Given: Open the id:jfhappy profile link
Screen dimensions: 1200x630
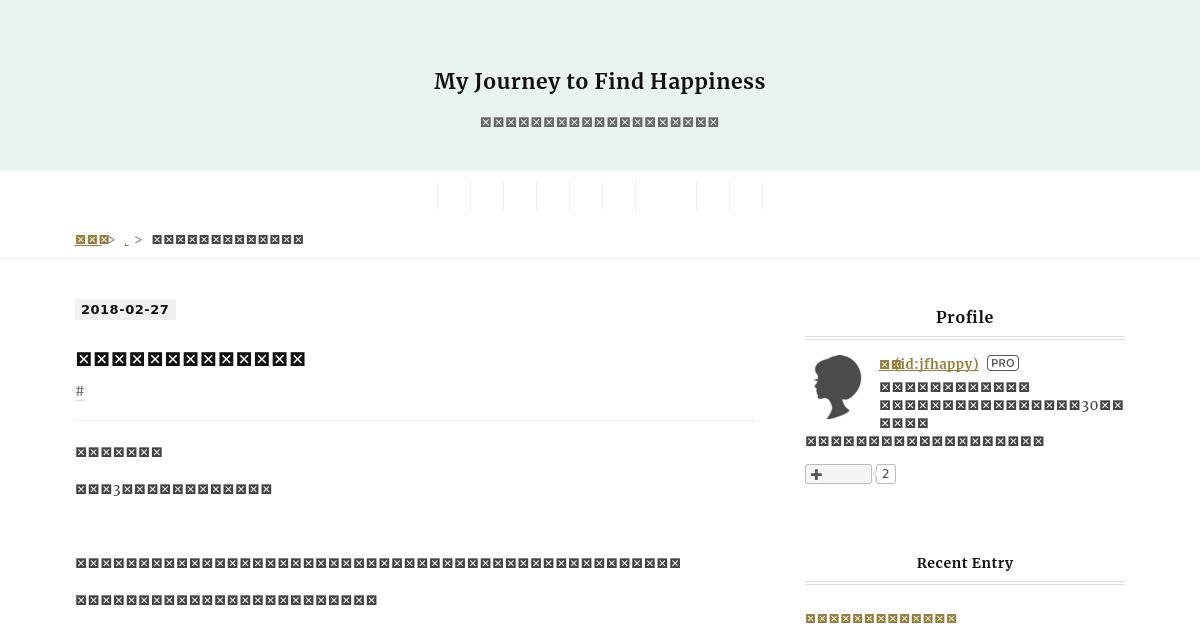Looking at the screenshot, I should point(929,364).
